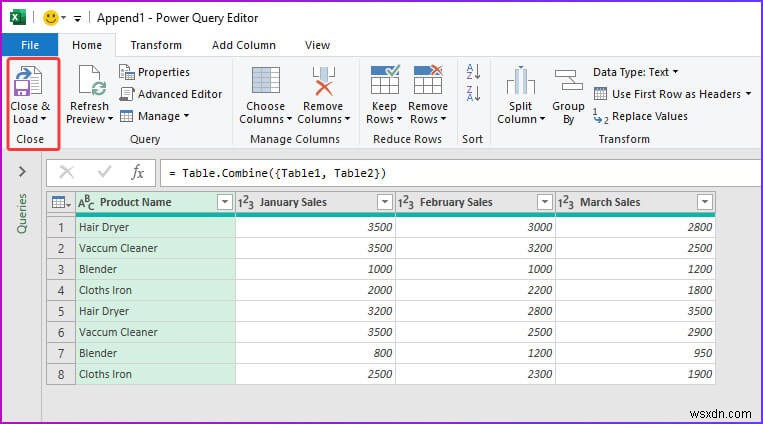The image size is (763, 424).
Task: Open Data Type: Text dropdown
Action: coord(636,72)
